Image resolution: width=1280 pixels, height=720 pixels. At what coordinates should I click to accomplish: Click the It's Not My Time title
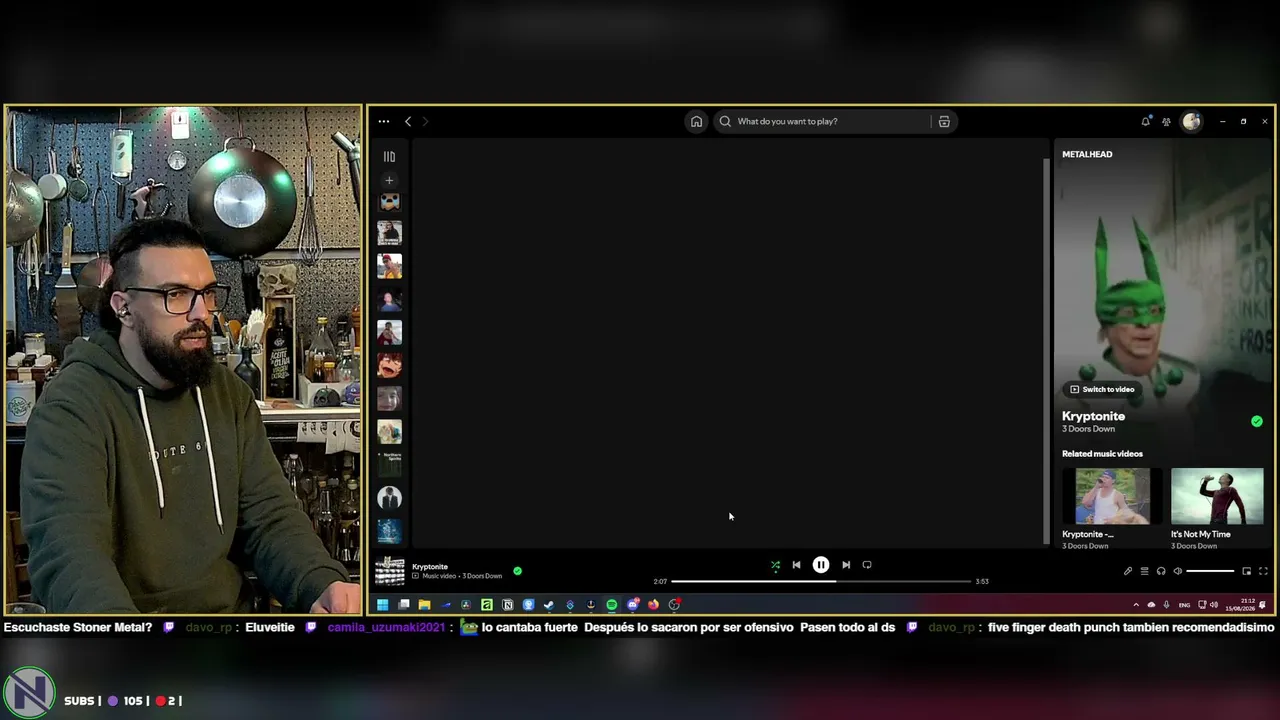pyautogui.click(x=1201, y=534)
